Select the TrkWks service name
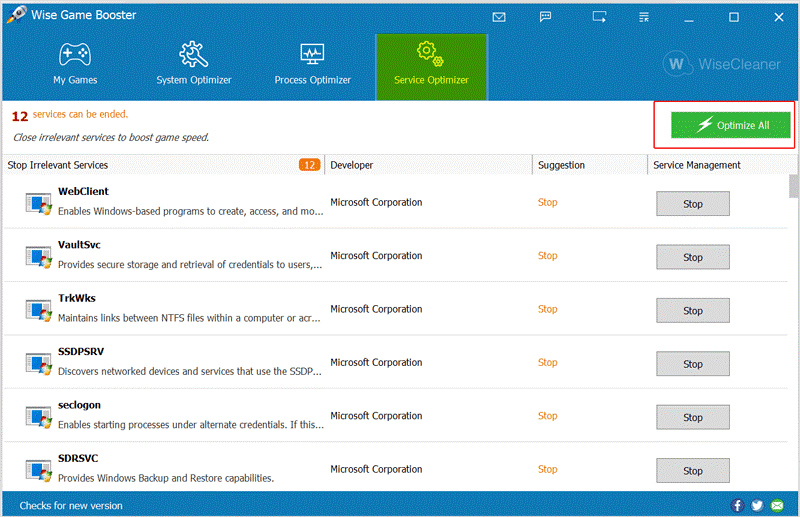Viewport: 800px width, 517px height. coord(77,298)
